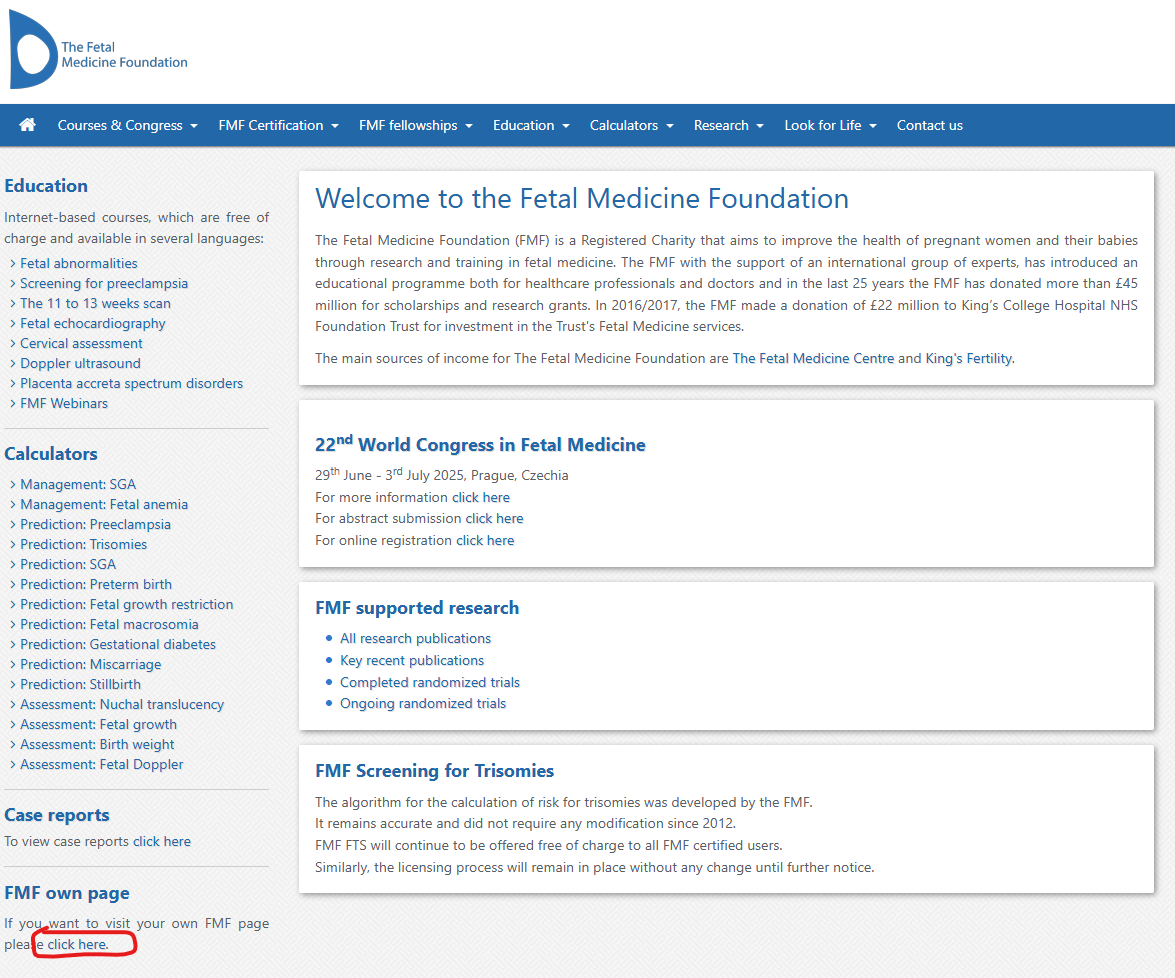Open Prediction: Fetal growth restriction
Image resolution: width=1175 pixels, height=978 pixels.
coord(127,604)
